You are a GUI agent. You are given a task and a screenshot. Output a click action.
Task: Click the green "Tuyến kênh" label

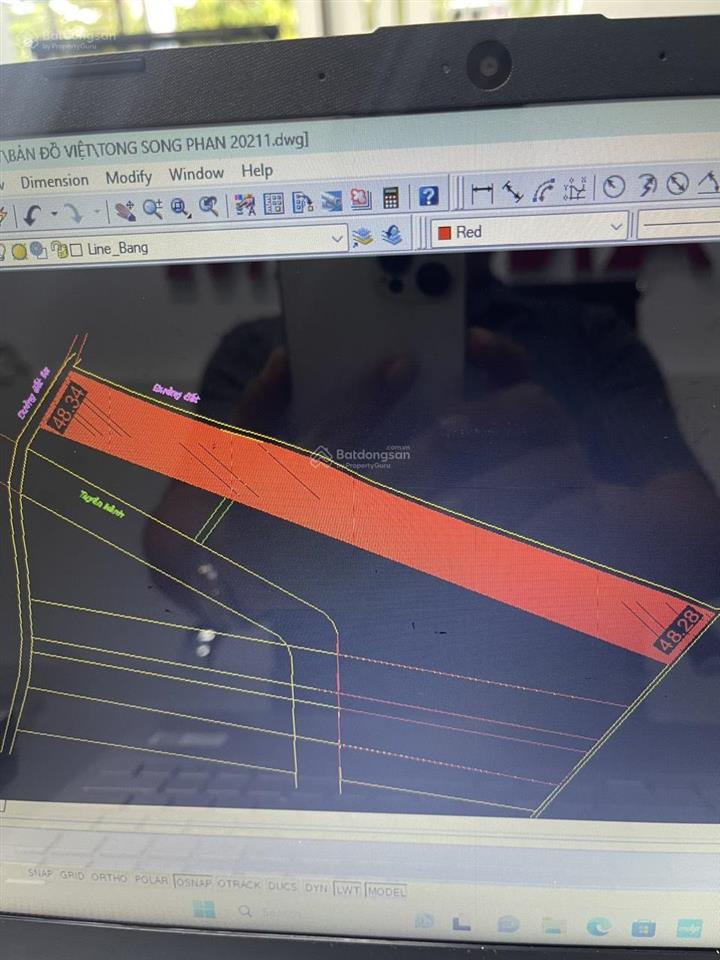coord(102,504)
